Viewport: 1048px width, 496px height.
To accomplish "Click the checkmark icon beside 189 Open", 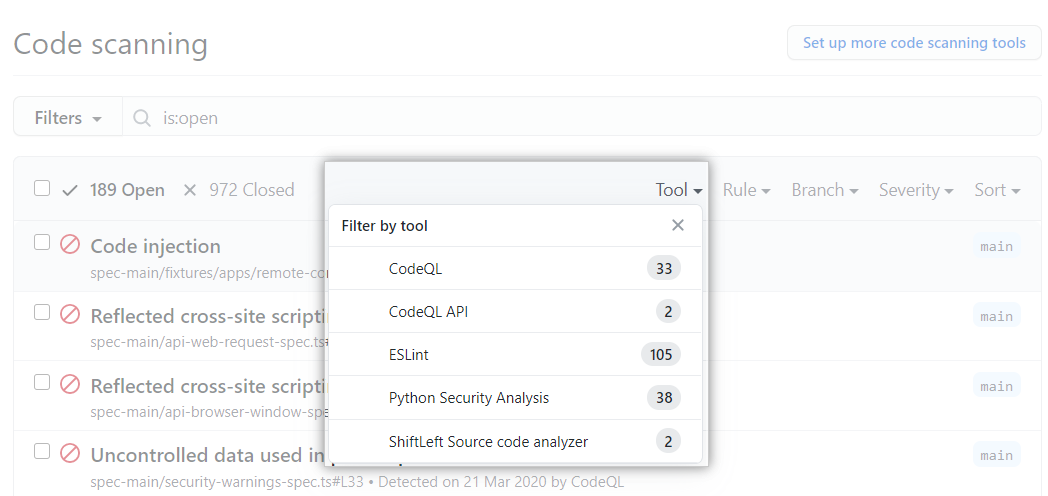I will tap(70, 190).
